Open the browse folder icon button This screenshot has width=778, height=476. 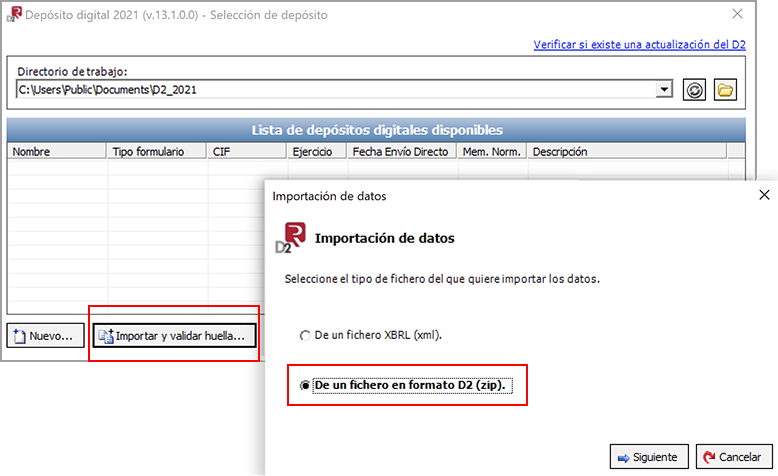tap(725, 90)
